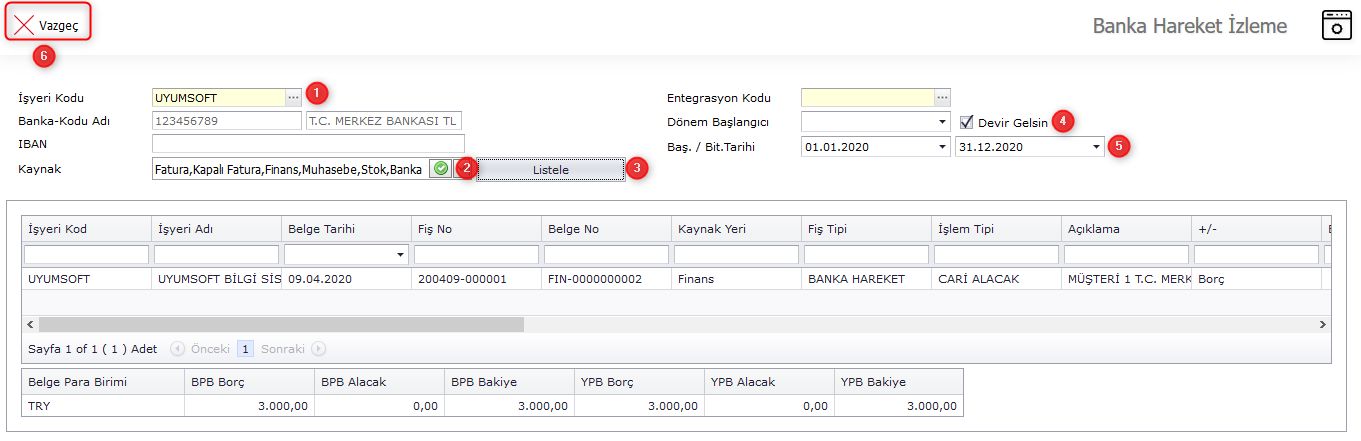Go to previous page with Önceki icon

coord(178,349)
